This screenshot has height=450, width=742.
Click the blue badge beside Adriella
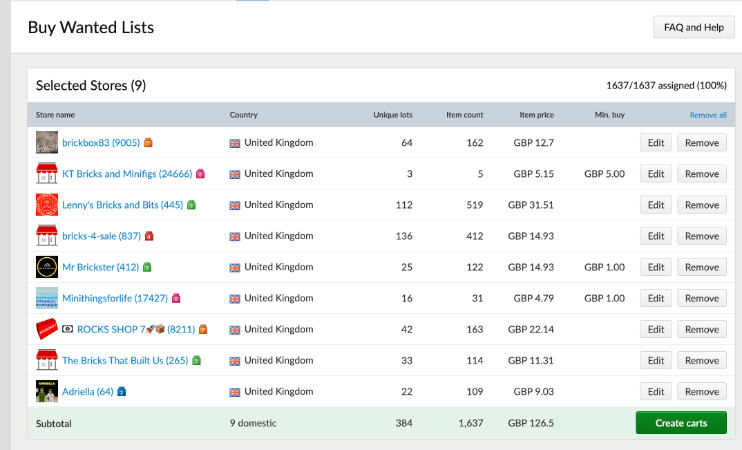click(122, 391)
